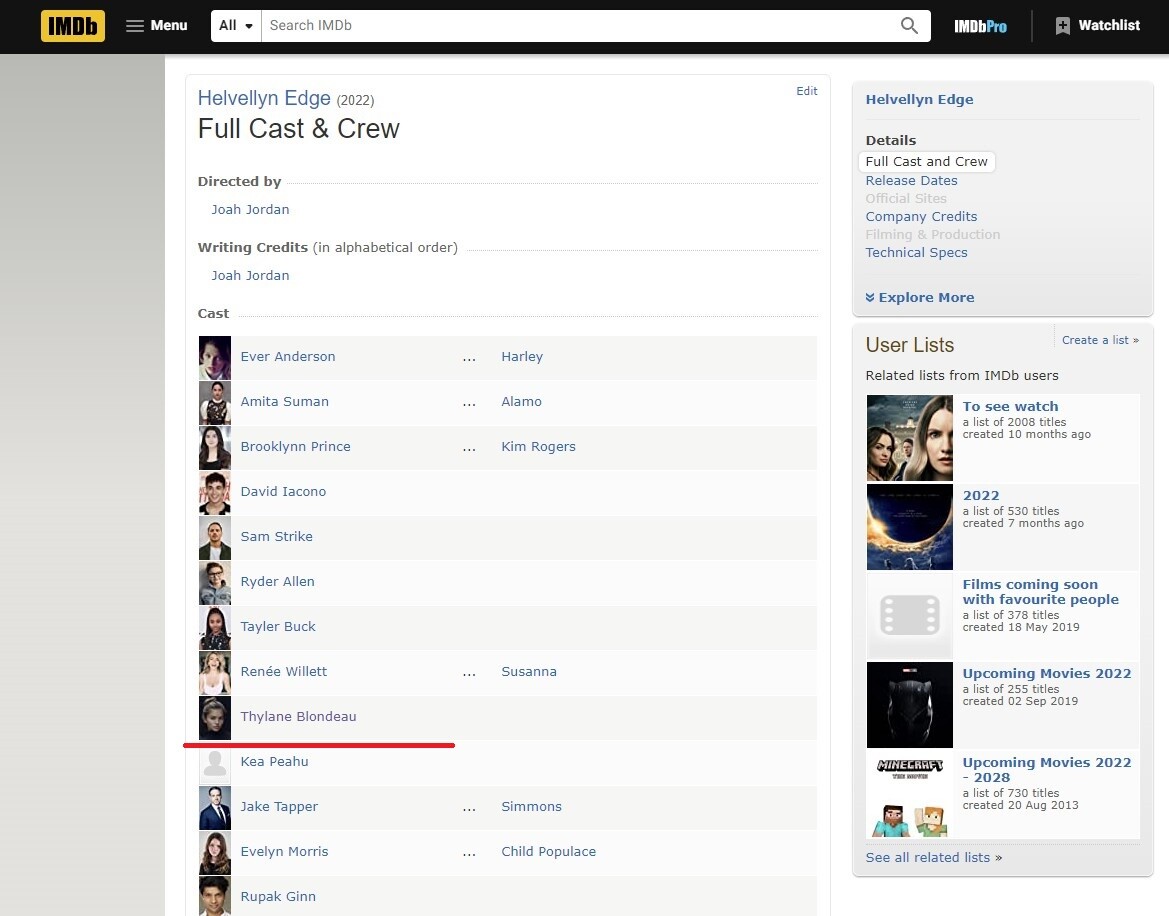Open Films coming soon with favourite people
Viewport: 1169px width, 916px height.
1040,592
